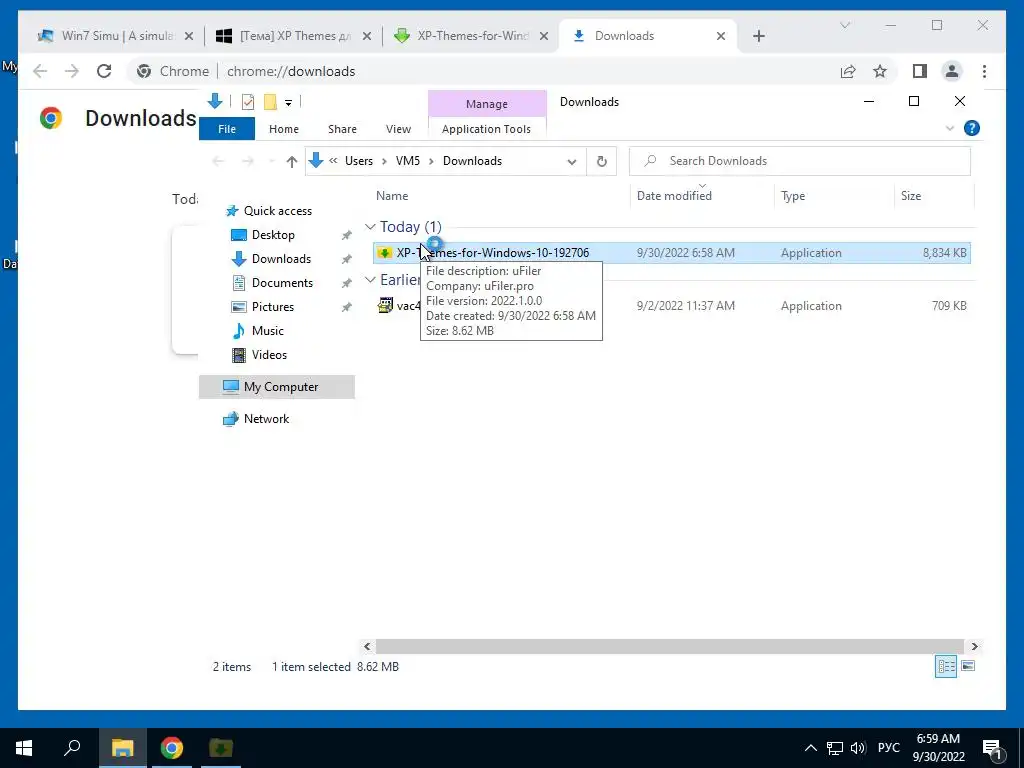Click the Manage contextual tab
Viewport: 1024px width, 768px height.
point(487,104)
